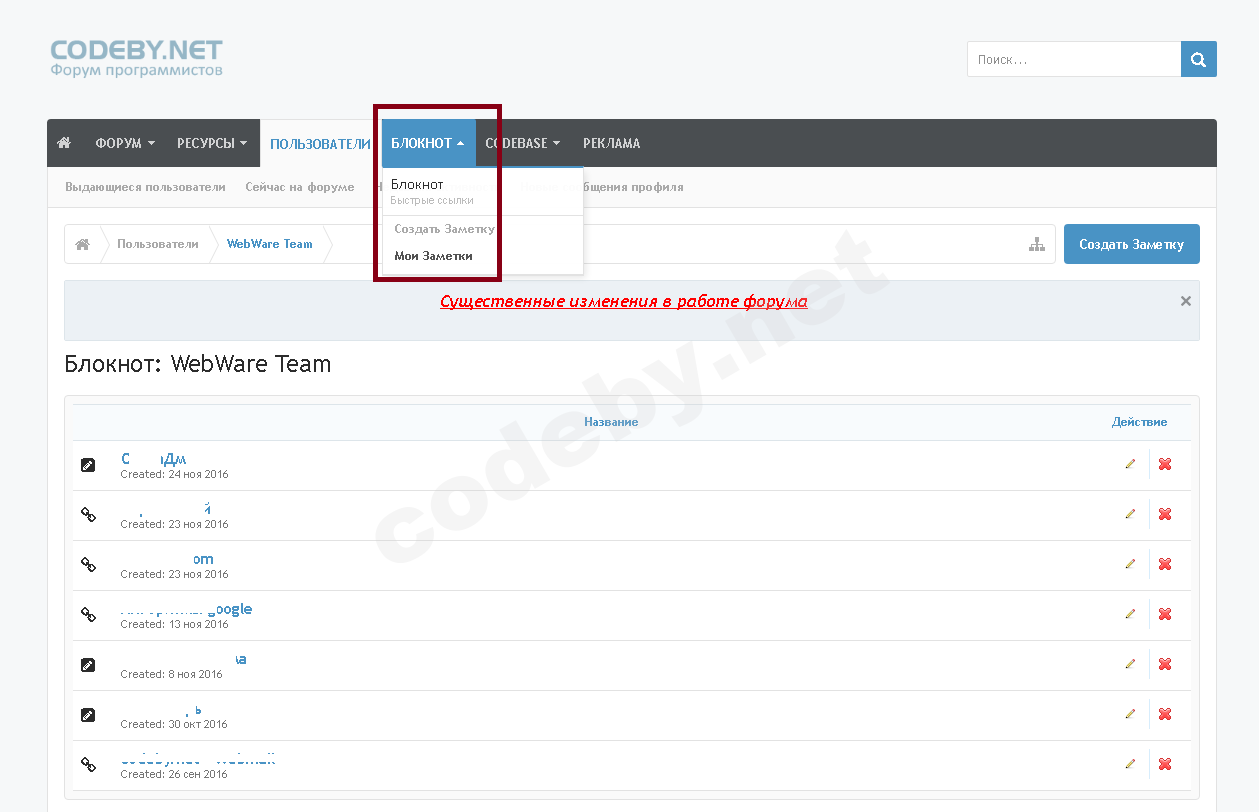The image size is (1259, 812).
Task: Click the note icon in 24 ноя 2016 row
Action: click(x=88, y=465)
